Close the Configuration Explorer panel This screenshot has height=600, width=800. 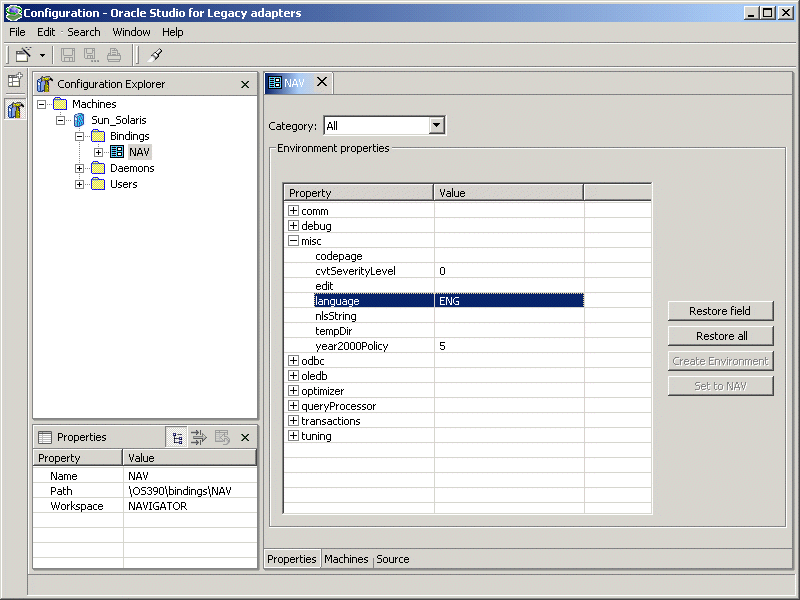[245, 84]
